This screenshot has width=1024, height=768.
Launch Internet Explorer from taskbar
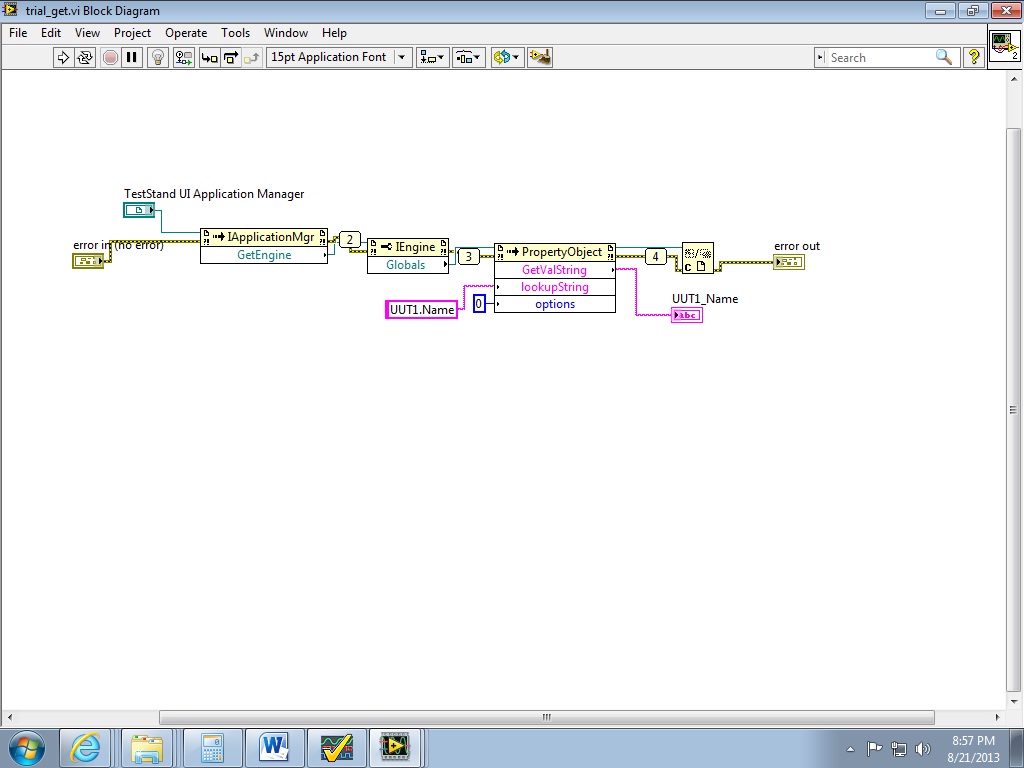point(86,748)
